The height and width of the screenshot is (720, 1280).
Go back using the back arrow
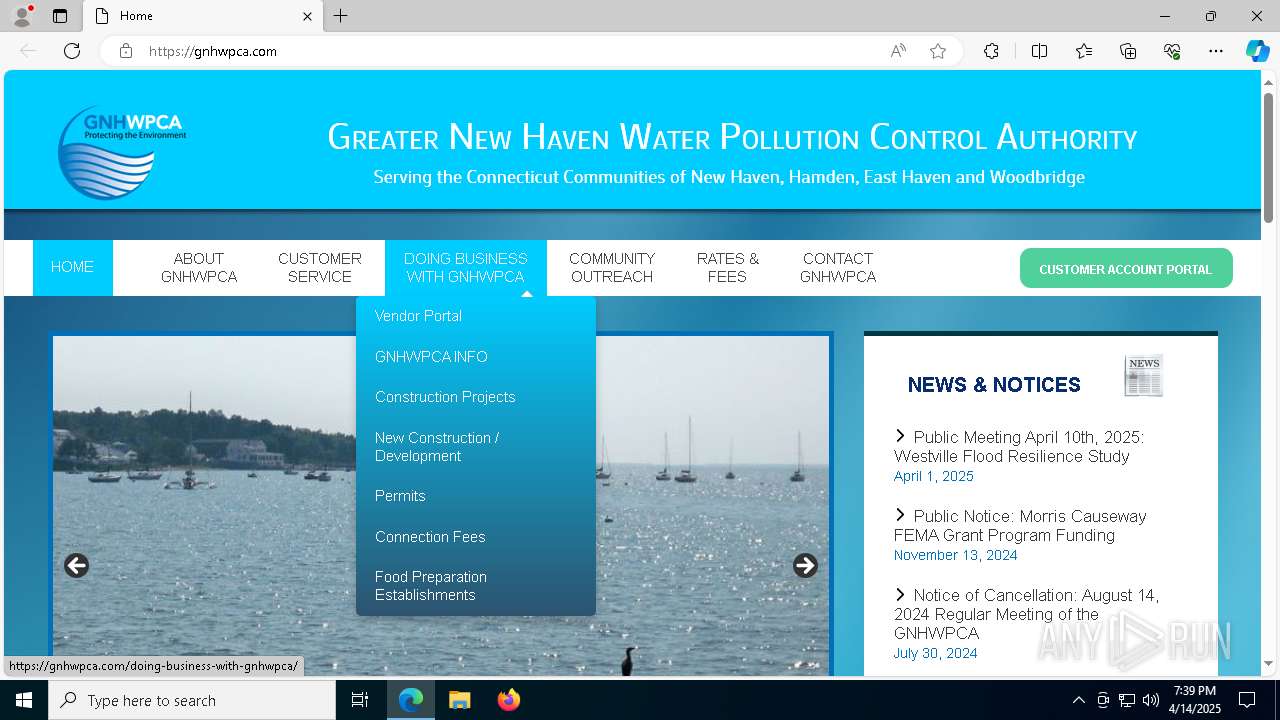(x=28, y=51)
